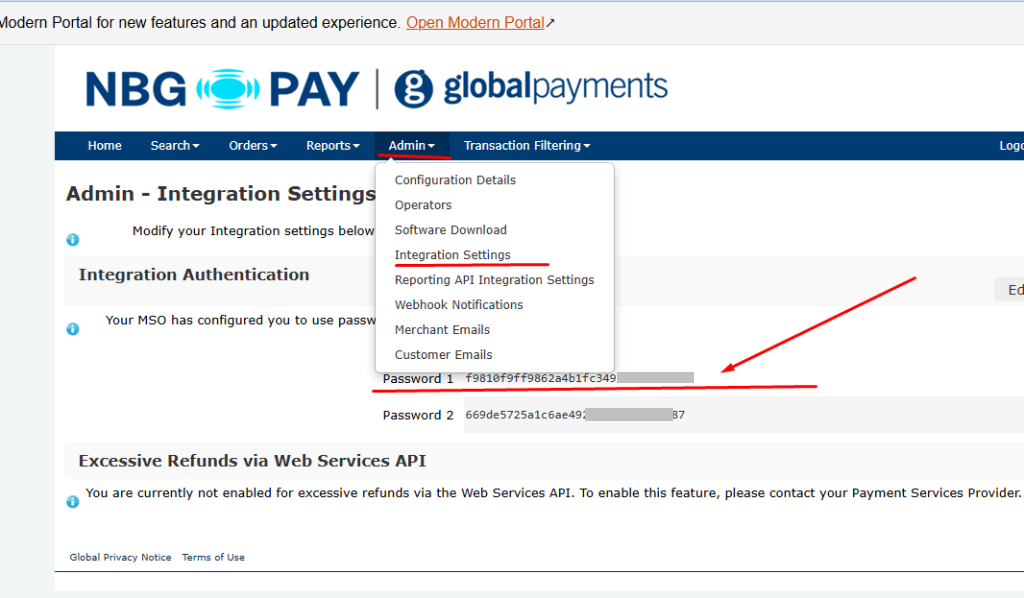Choose Software Download menu entry
The image size is (1024, 598).
point(451,230)
